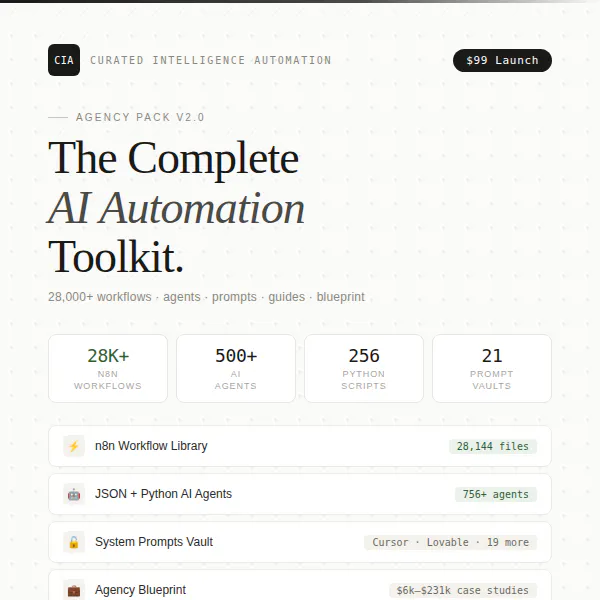
Task: Click the 'Toolkit.' headline line
Action: [x=116, y=257]
